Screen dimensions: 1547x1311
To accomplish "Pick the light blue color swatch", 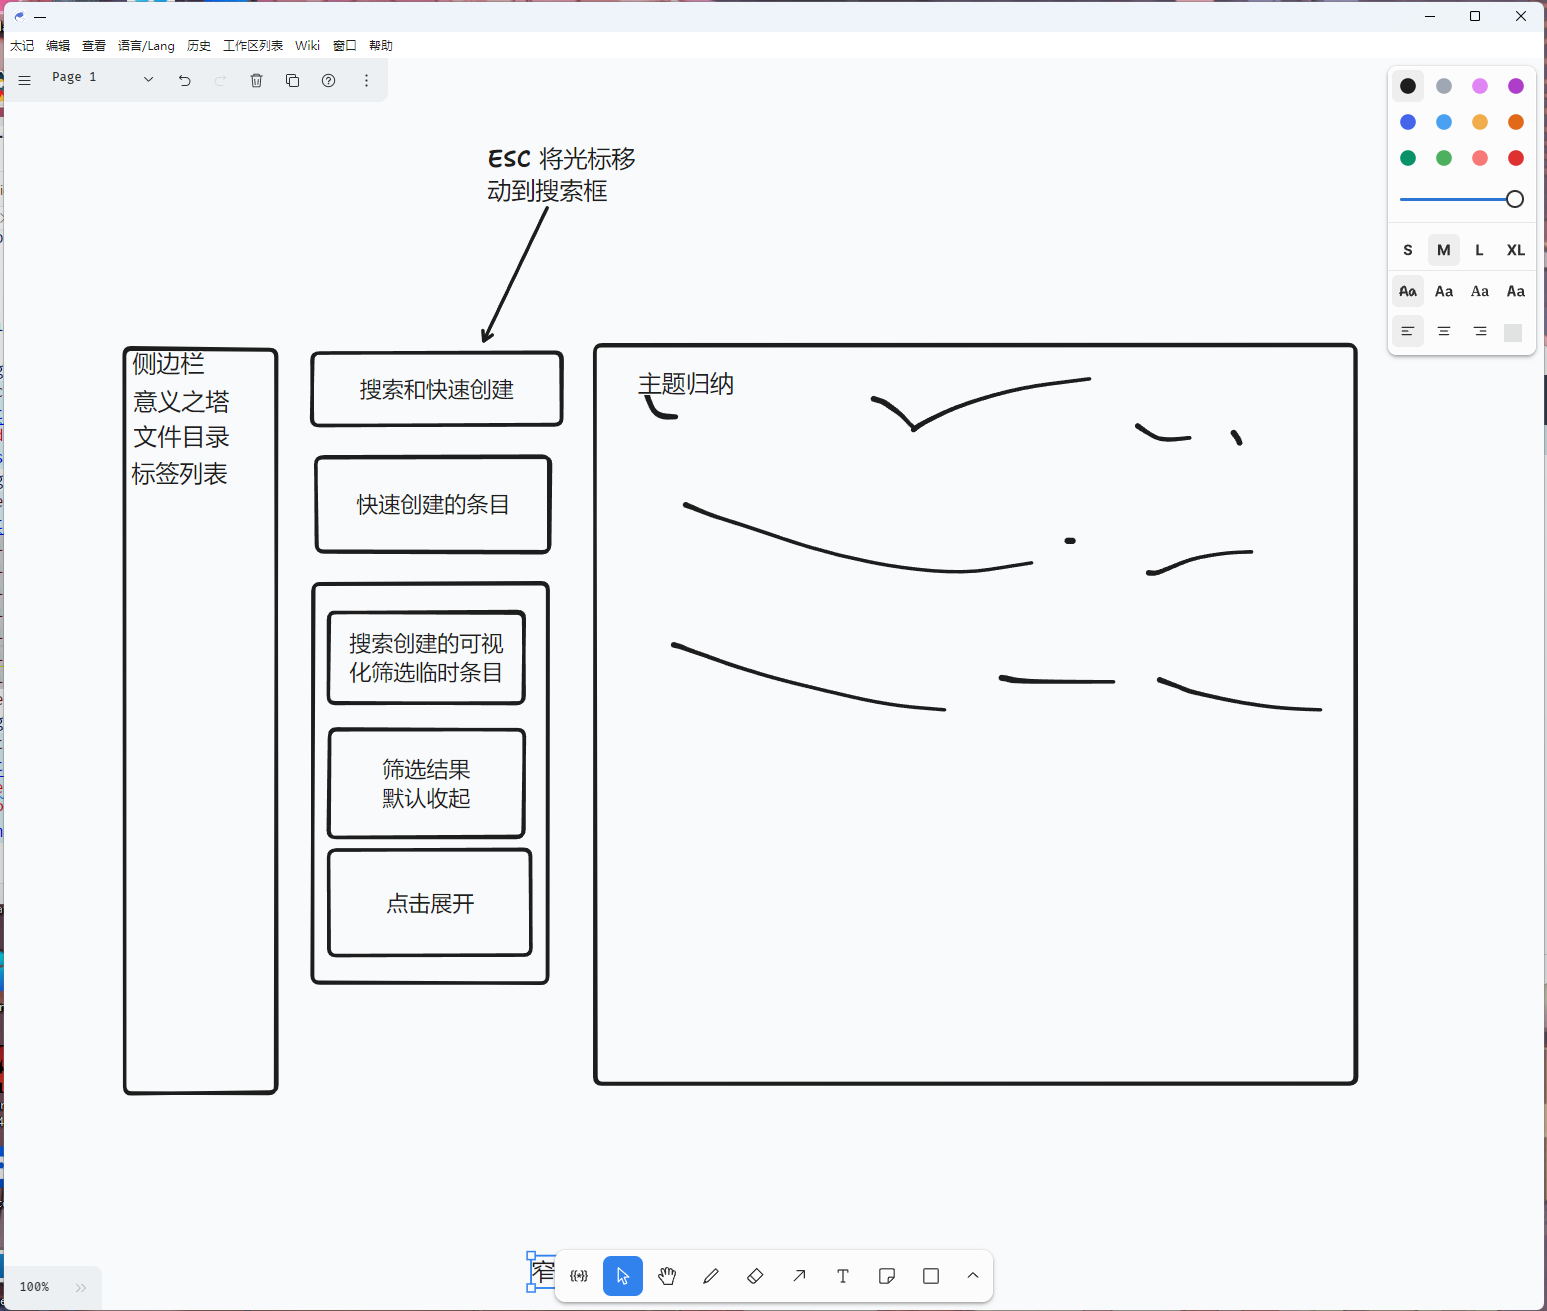I will [1444, 122].
